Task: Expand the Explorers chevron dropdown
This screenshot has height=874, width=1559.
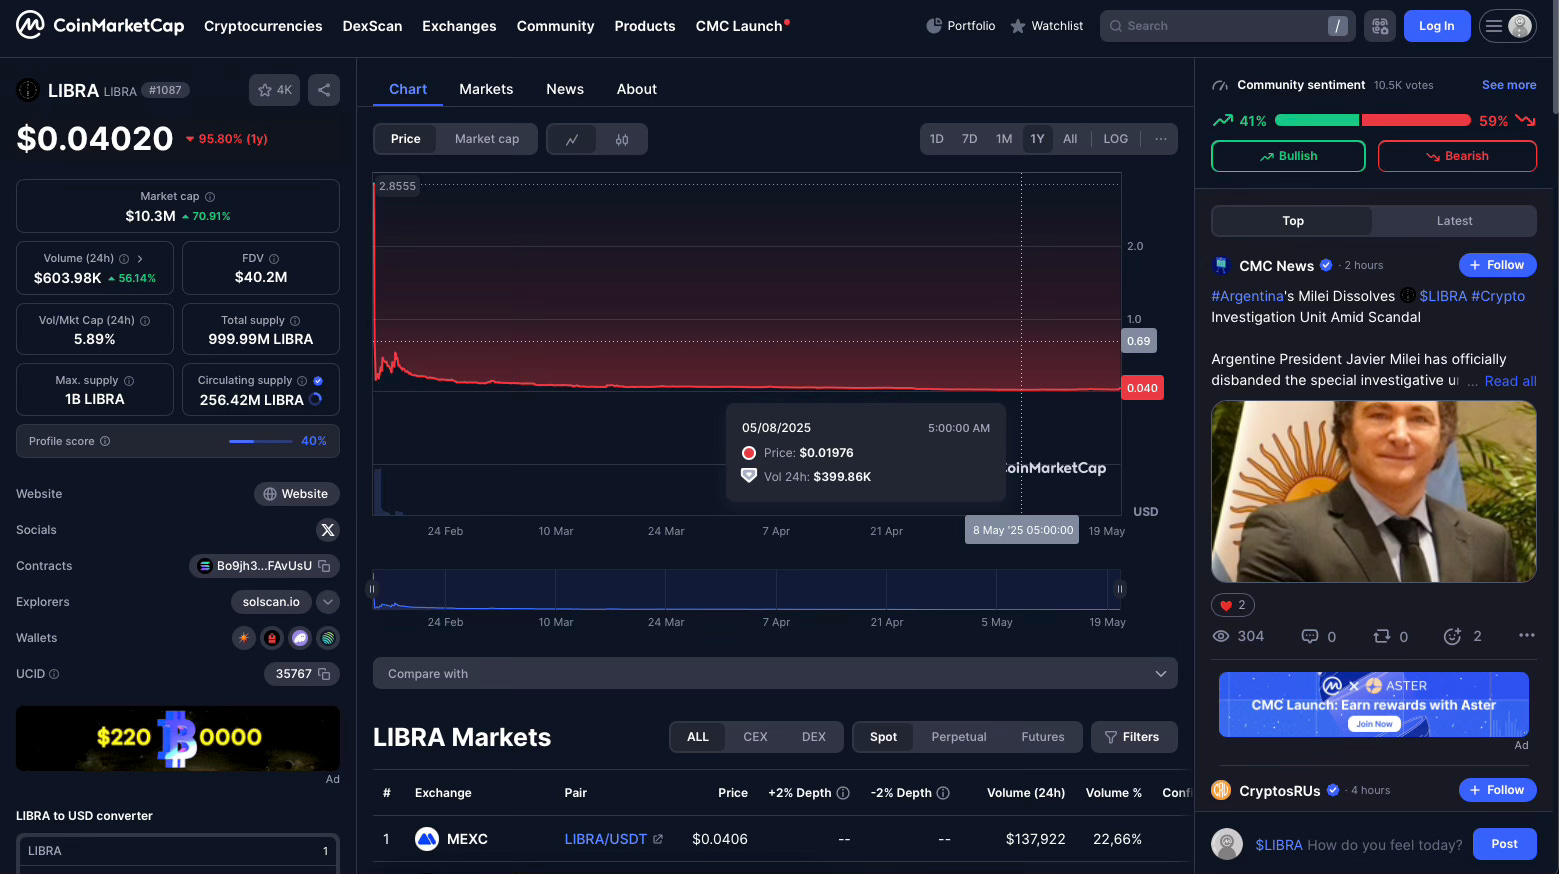Action: click(x=328, y=602)
